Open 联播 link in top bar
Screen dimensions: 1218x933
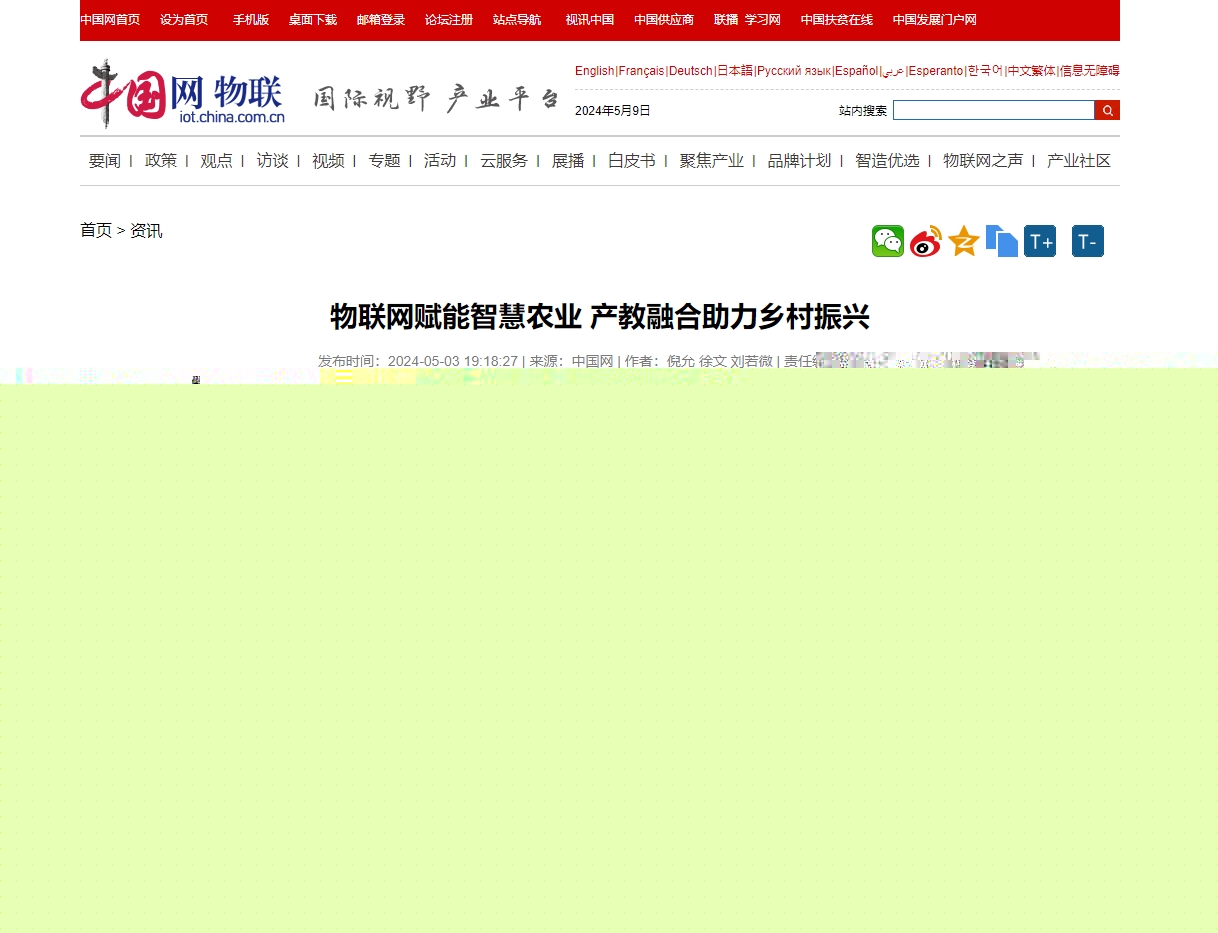726,20
